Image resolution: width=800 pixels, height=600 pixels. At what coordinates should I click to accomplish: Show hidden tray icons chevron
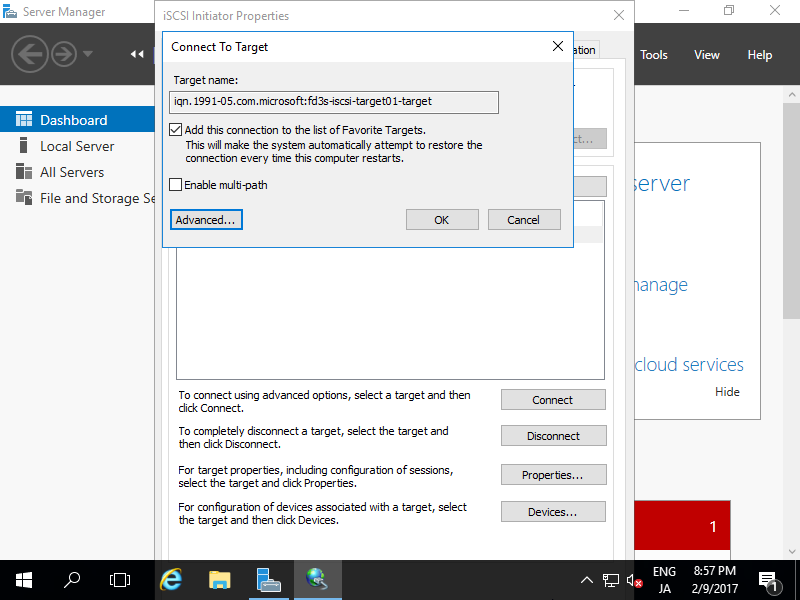[x=587, y=580]
